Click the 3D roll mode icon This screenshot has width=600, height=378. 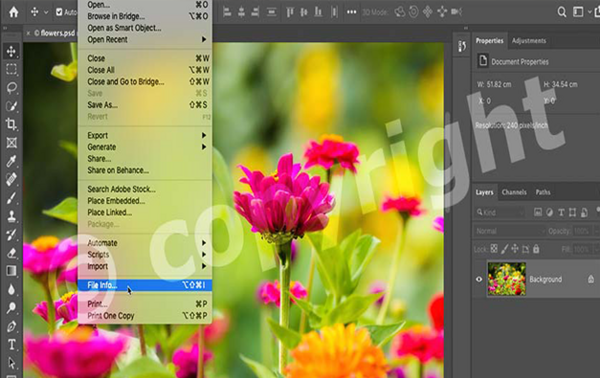[x=414, y=12]
